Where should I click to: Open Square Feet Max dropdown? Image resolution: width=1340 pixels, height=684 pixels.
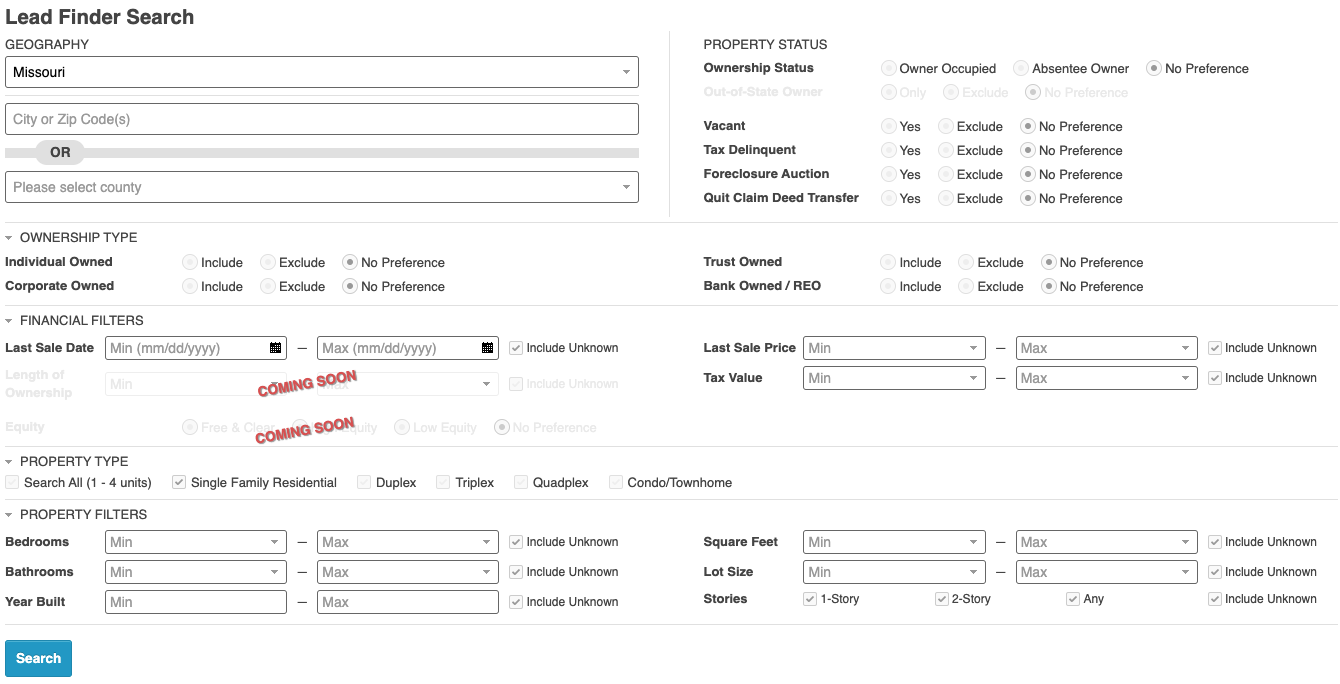tap(1107, 542)
